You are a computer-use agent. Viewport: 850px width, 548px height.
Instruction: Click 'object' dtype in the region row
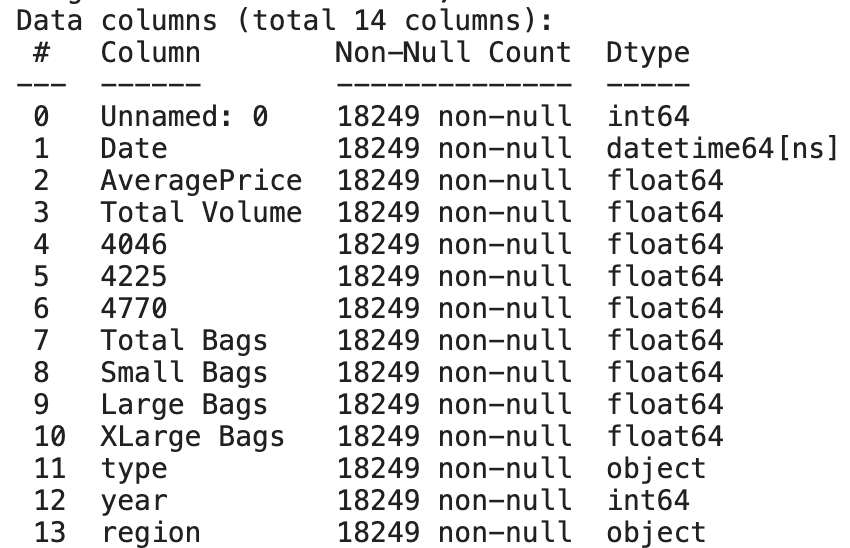[656, 533]
